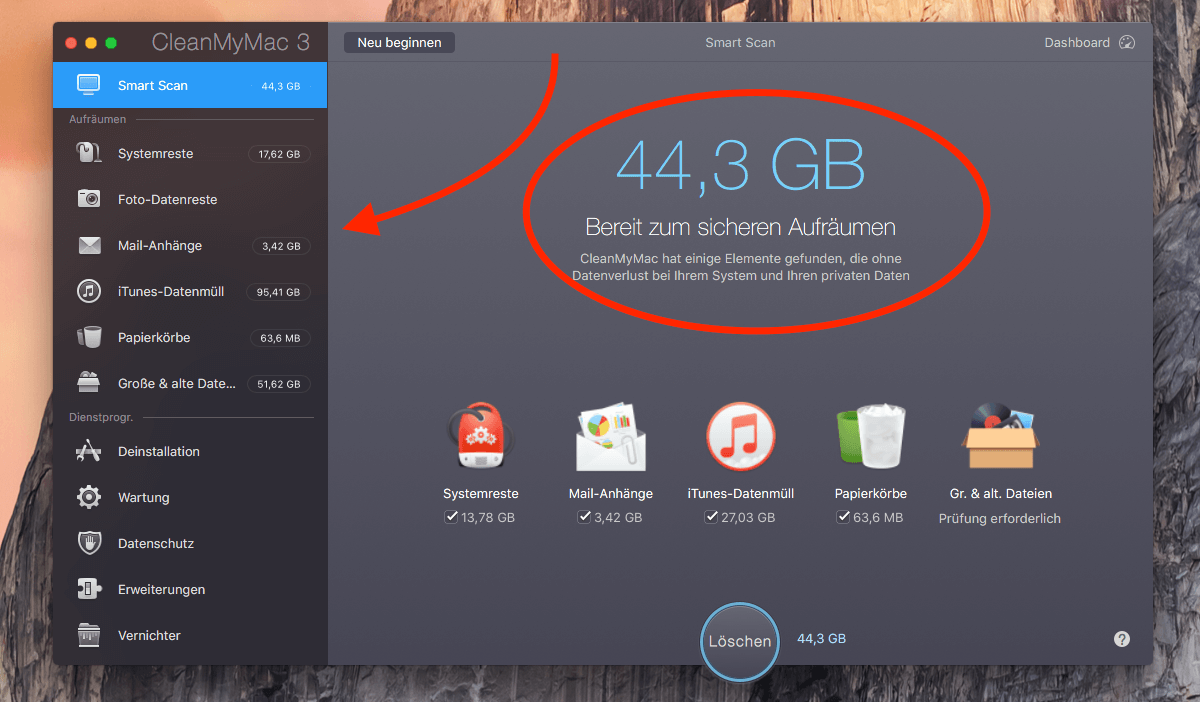
Task: Click the 44,3 GB value beside Löschen
Action: coord(821,638)
